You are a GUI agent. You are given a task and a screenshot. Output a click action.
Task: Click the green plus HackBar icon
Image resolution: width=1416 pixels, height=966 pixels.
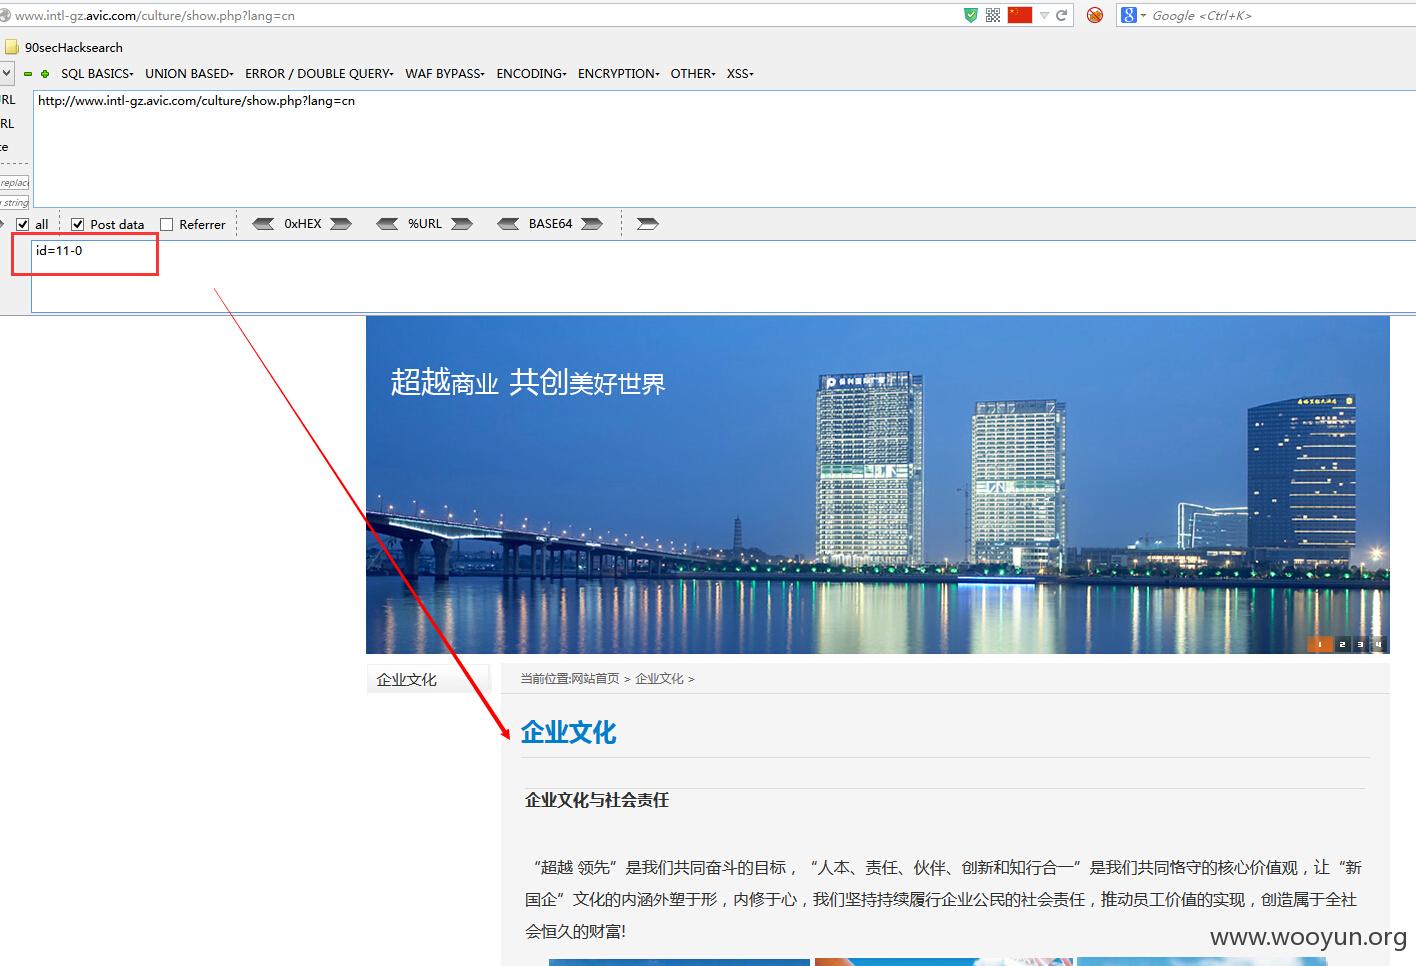[45, 74]
